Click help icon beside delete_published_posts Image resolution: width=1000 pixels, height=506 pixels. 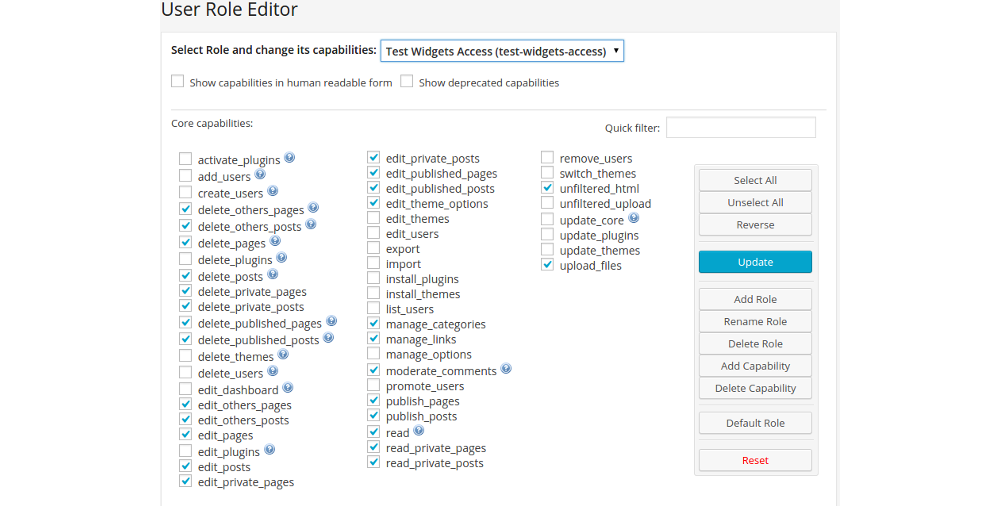pyautogui.click(x=328, y=338)
